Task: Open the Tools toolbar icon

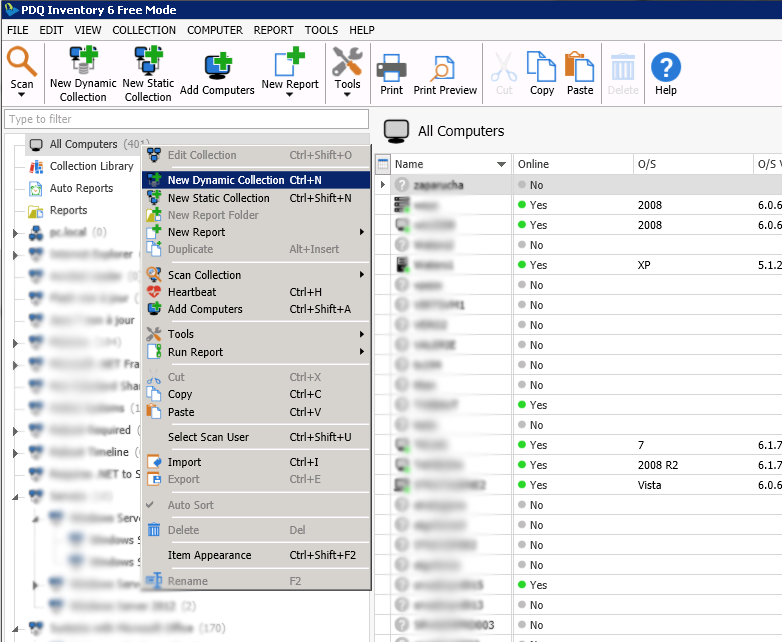Action: (x=347, y=64)
